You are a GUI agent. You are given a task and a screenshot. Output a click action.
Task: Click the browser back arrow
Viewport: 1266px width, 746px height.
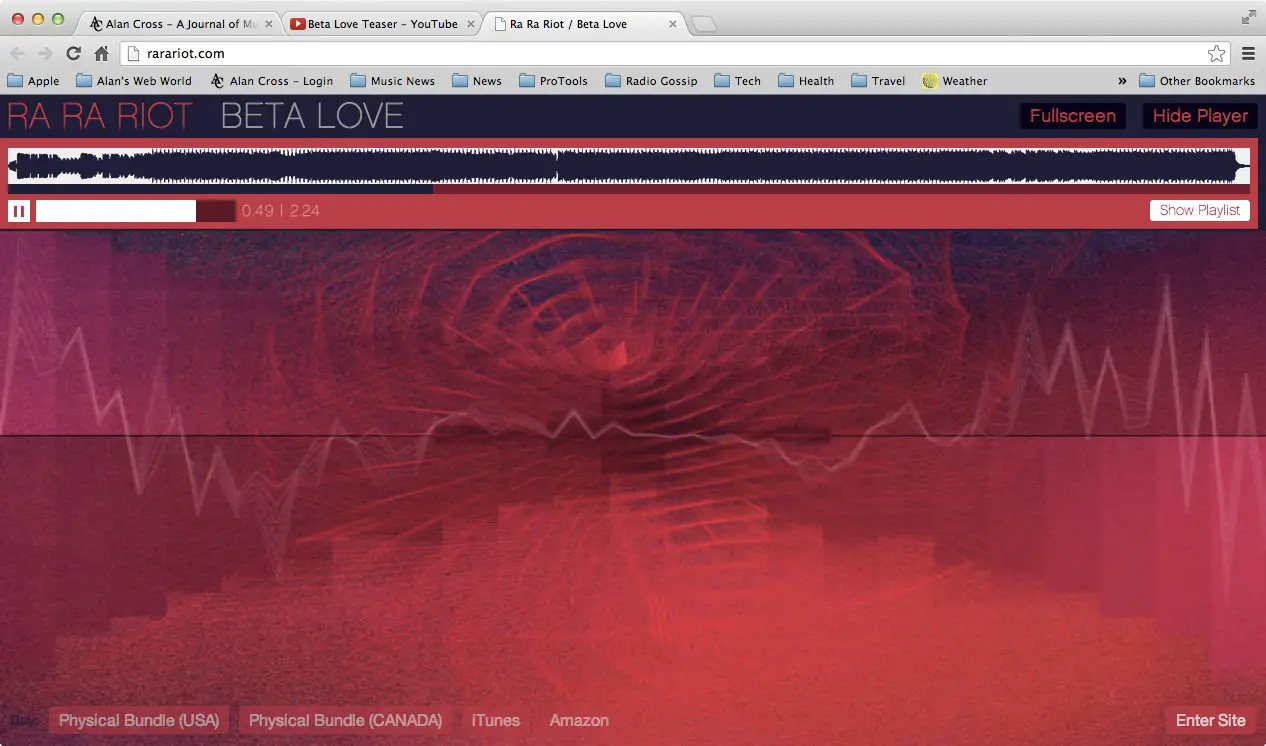(x=17, y=54)
